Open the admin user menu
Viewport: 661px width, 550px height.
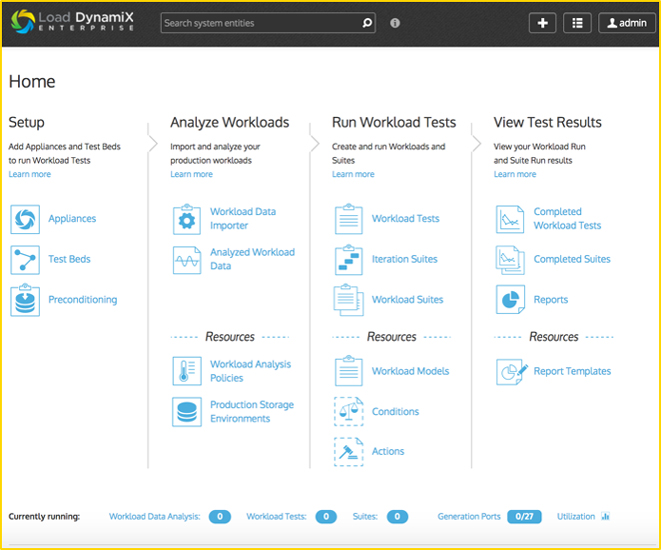click(x=627, y=23)
